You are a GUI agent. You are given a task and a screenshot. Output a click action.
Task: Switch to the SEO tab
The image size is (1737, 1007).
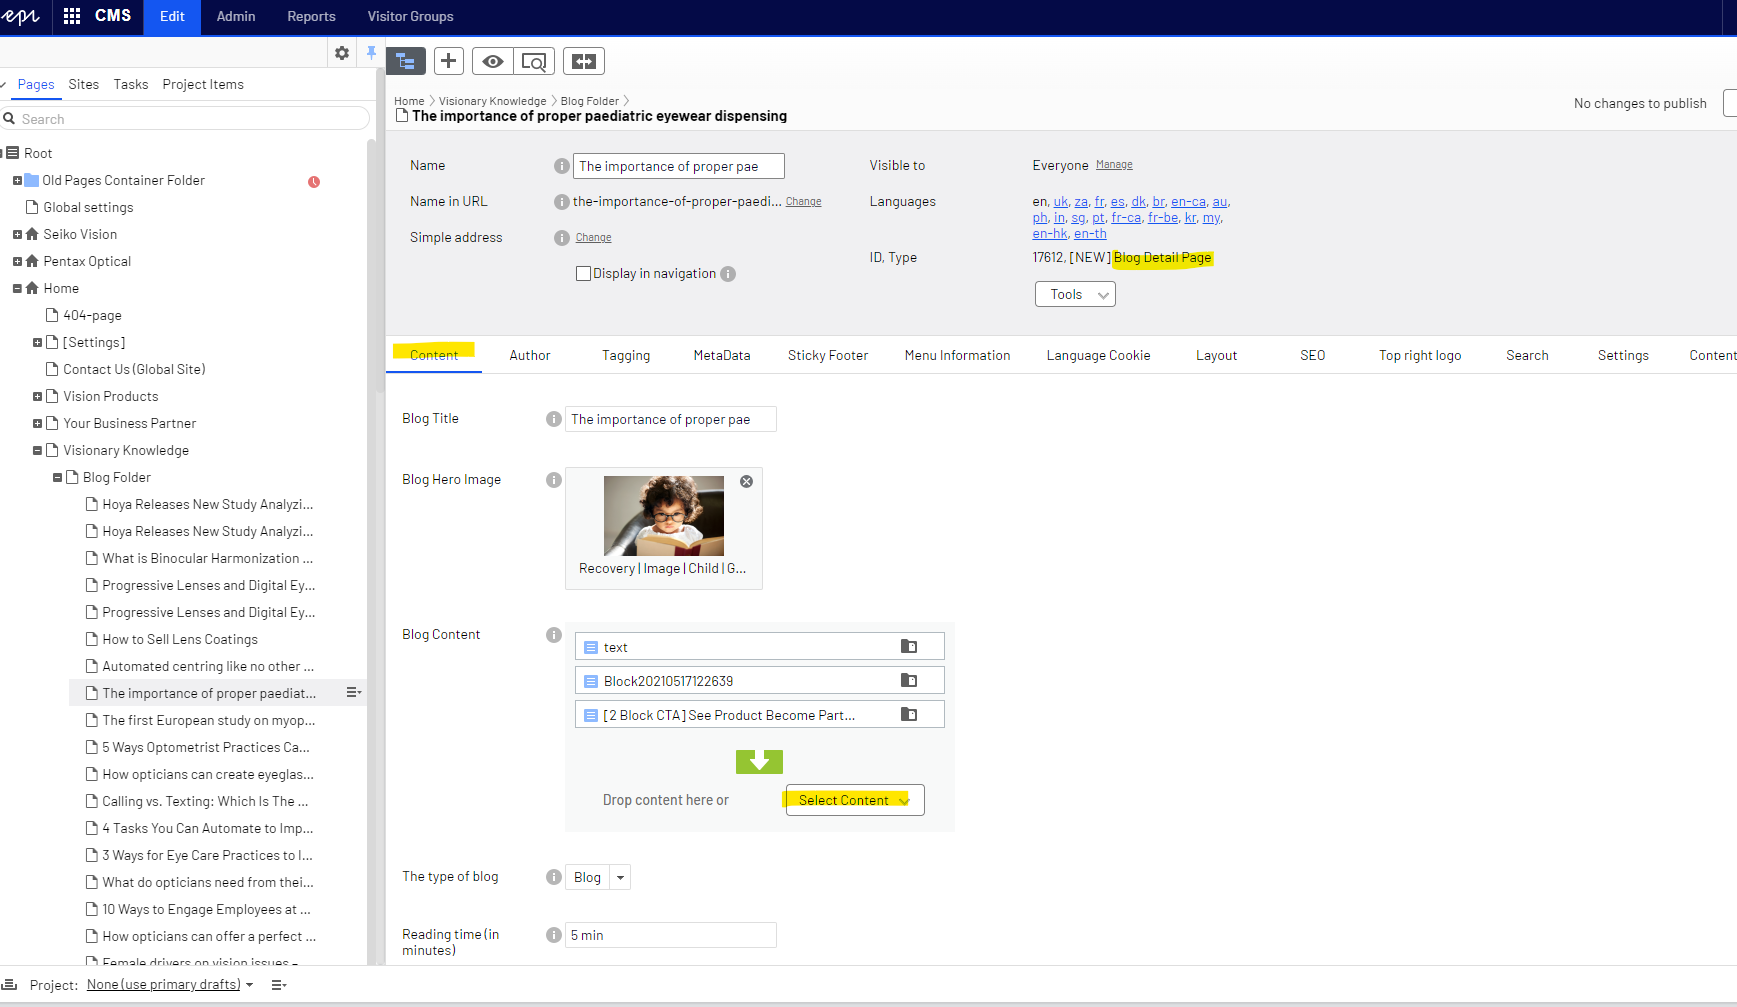[1312, 355]
